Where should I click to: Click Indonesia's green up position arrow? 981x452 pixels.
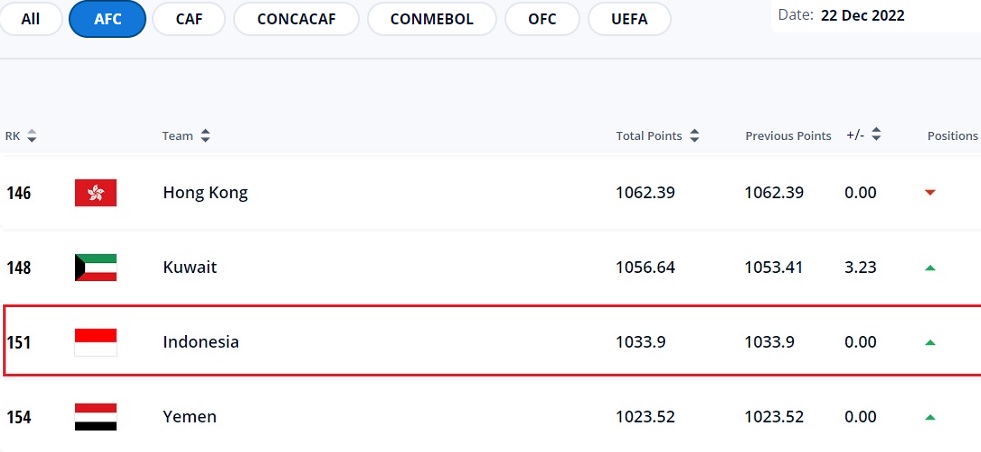(x=930, y=342)
